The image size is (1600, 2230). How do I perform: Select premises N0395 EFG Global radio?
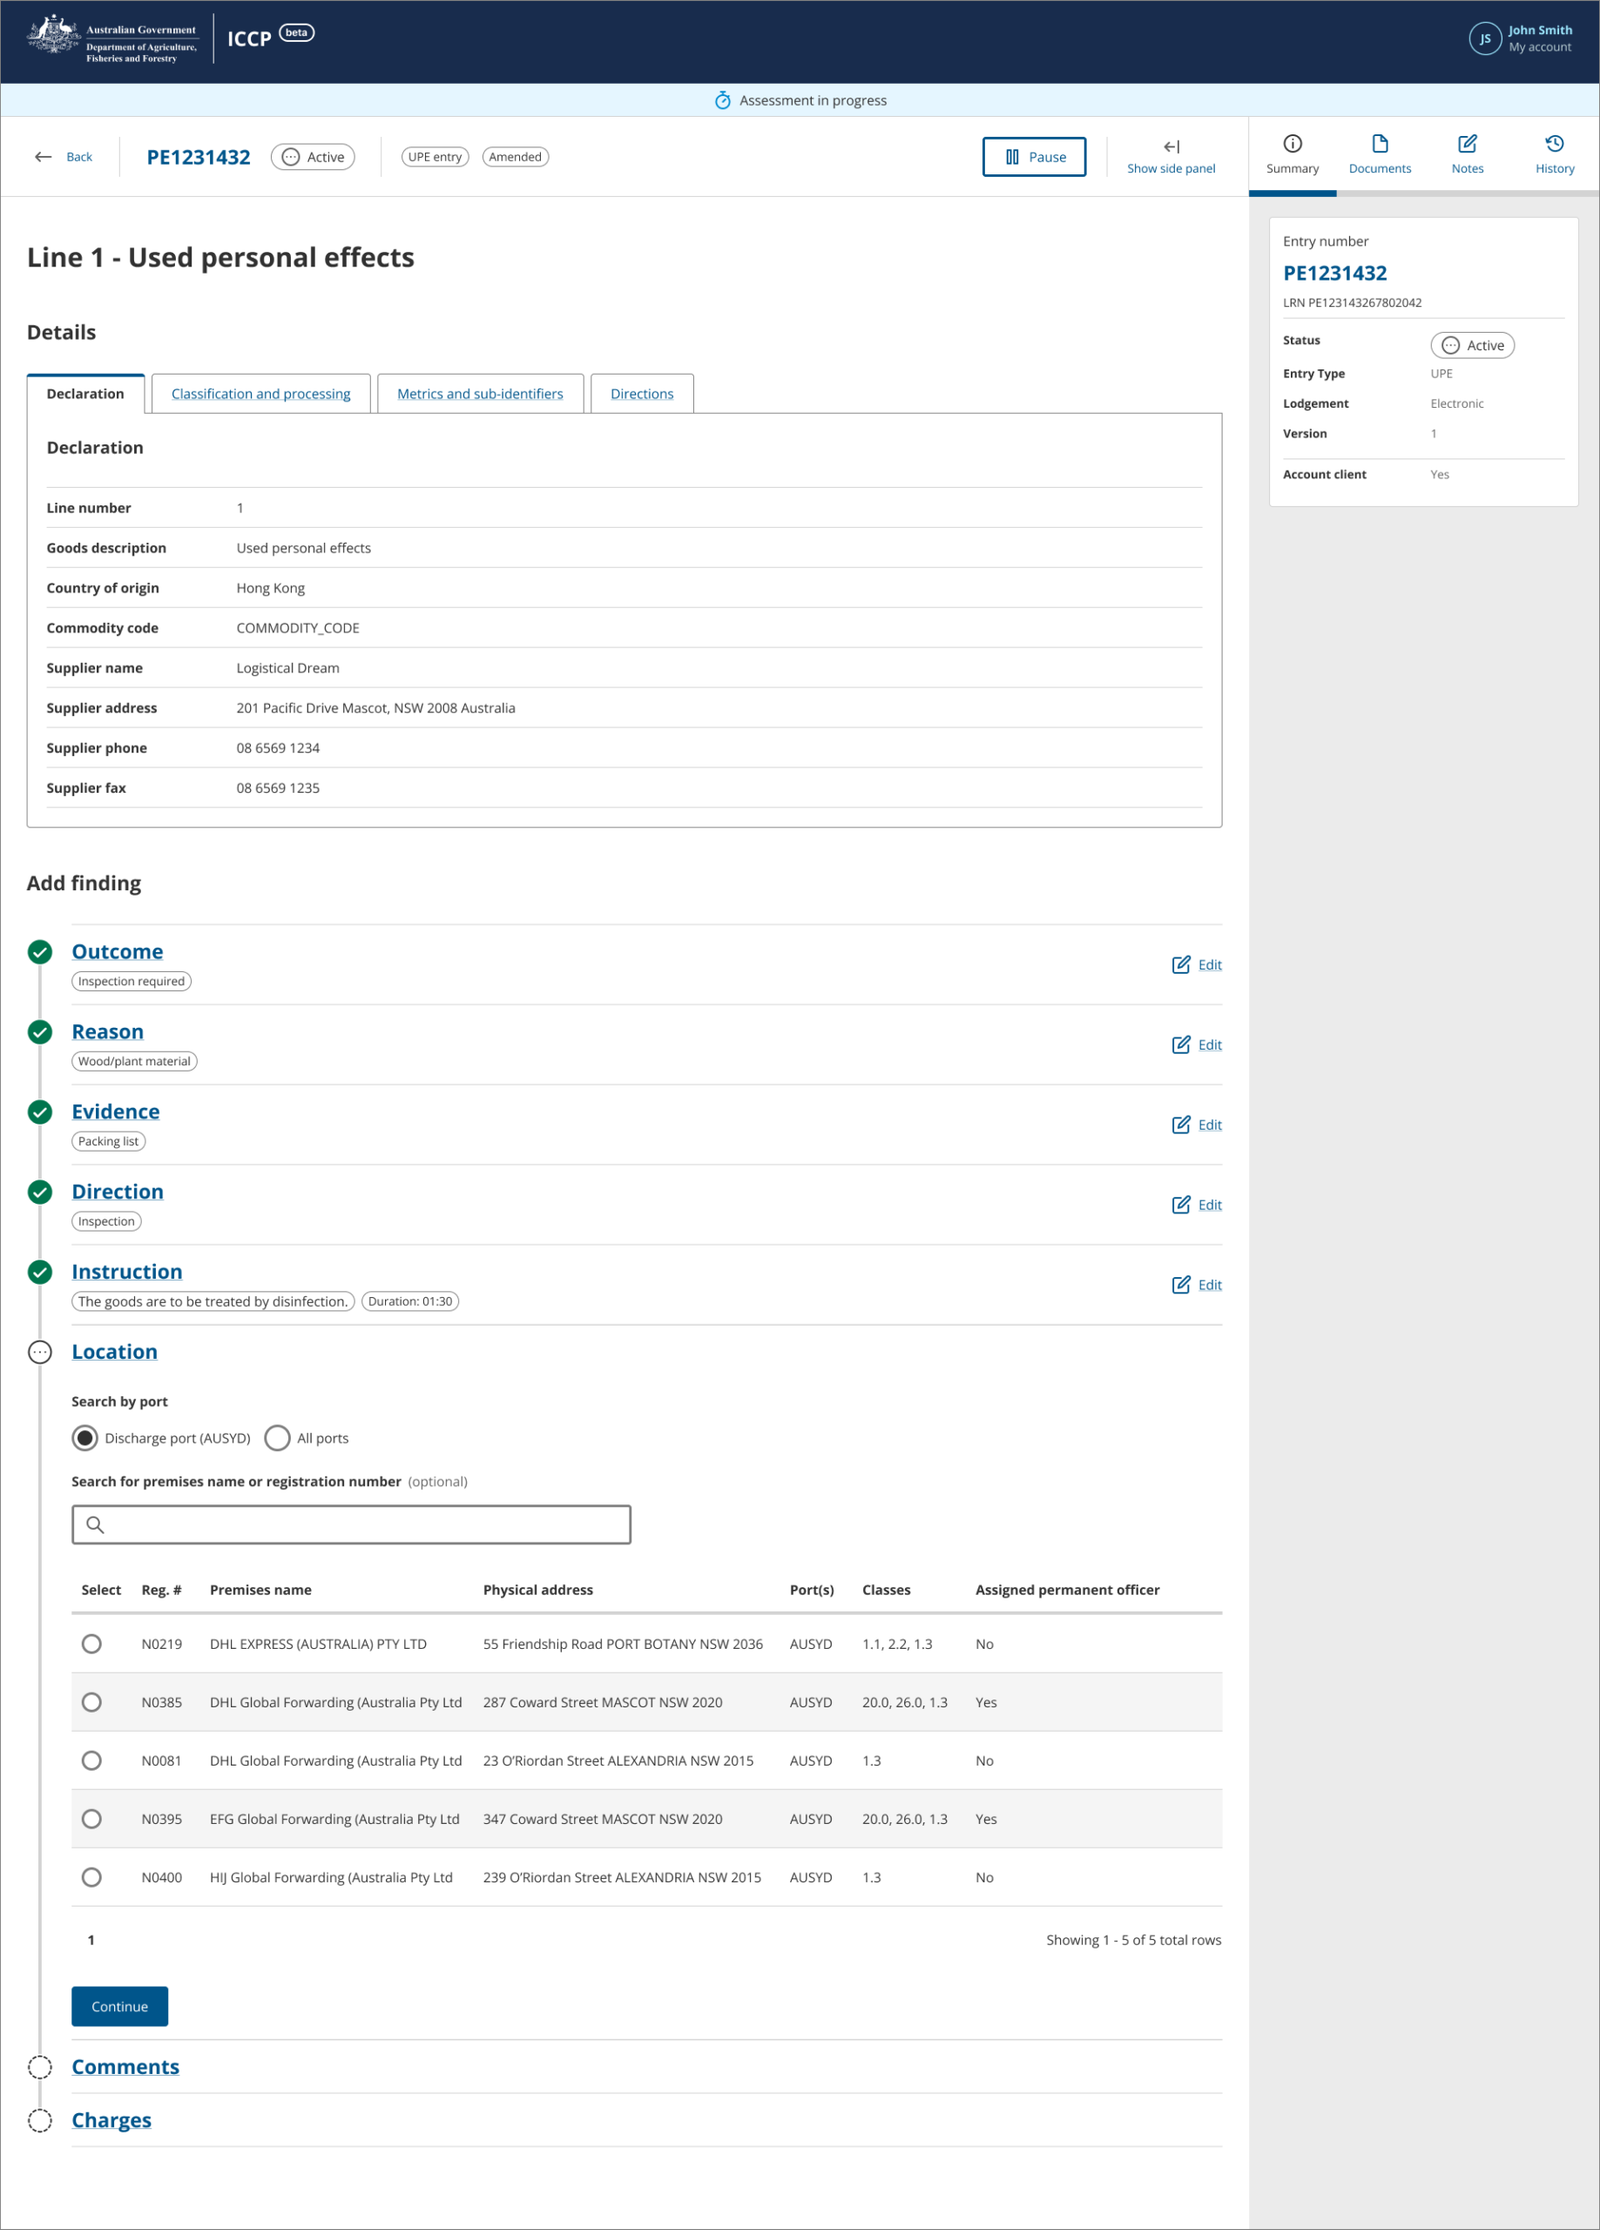click(92, 1819)
